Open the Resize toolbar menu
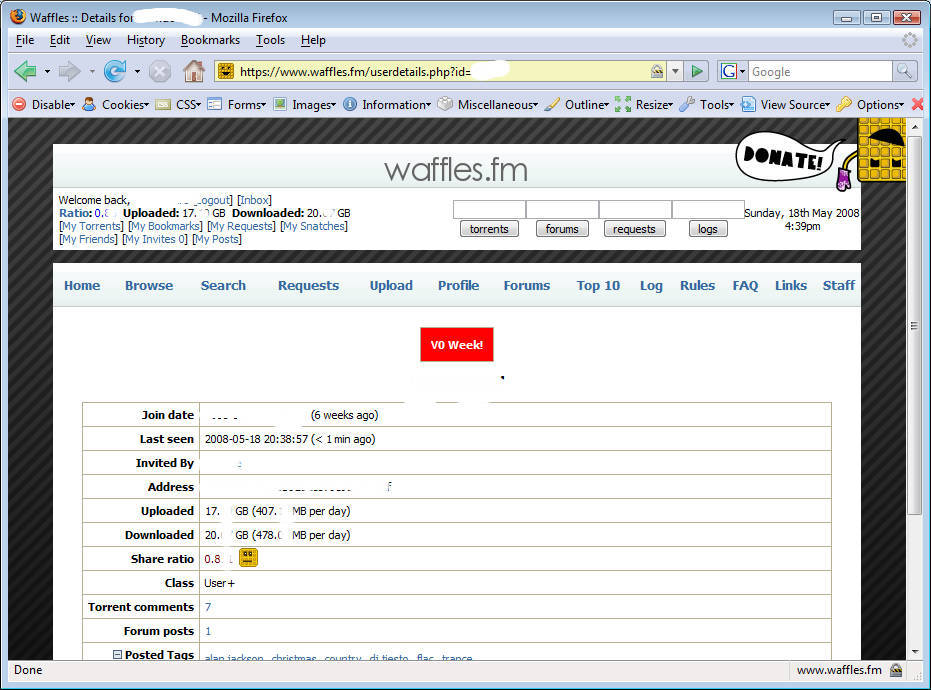 point(644,105)
